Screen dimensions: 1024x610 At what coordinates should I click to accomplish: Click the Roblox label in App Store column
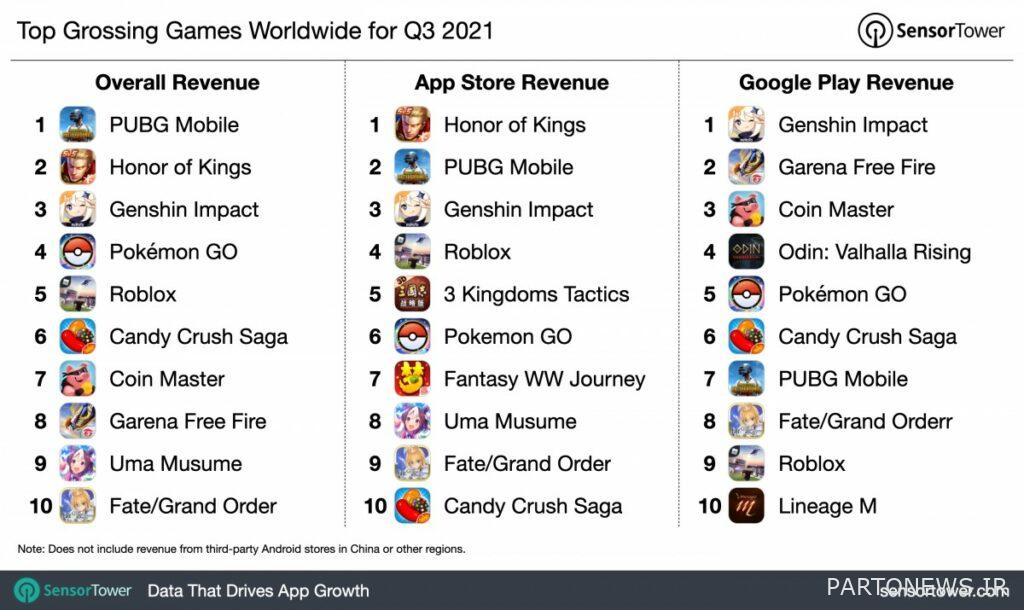point(477,251)
